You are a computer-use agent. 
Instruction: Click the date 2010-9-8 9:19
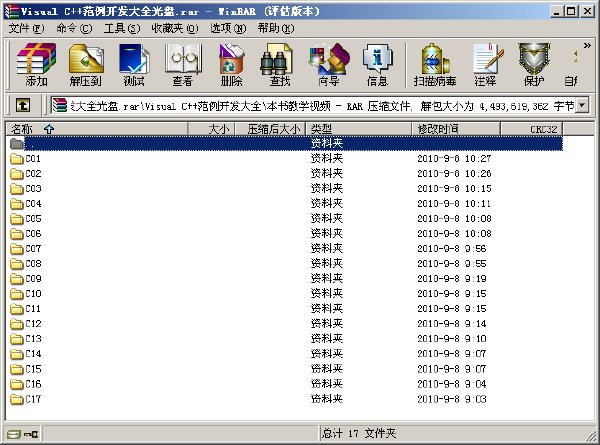[452, 279]
